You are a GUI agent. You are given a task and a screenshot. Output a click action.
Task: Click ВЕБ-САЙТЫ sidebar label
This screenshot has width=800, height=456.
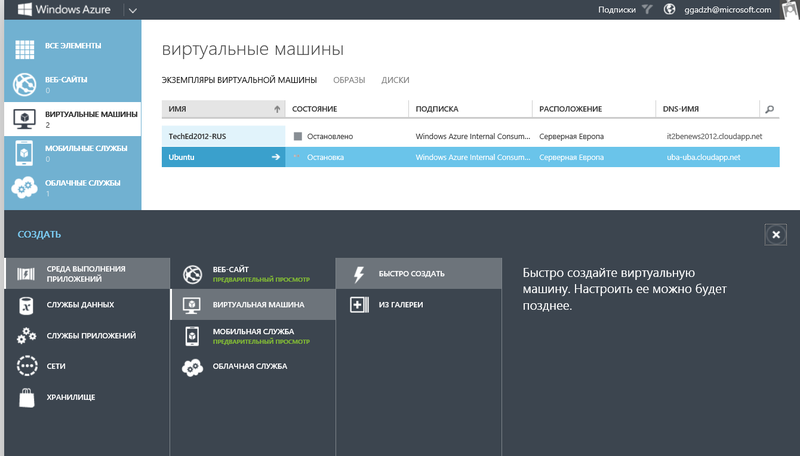click(66, 80)
